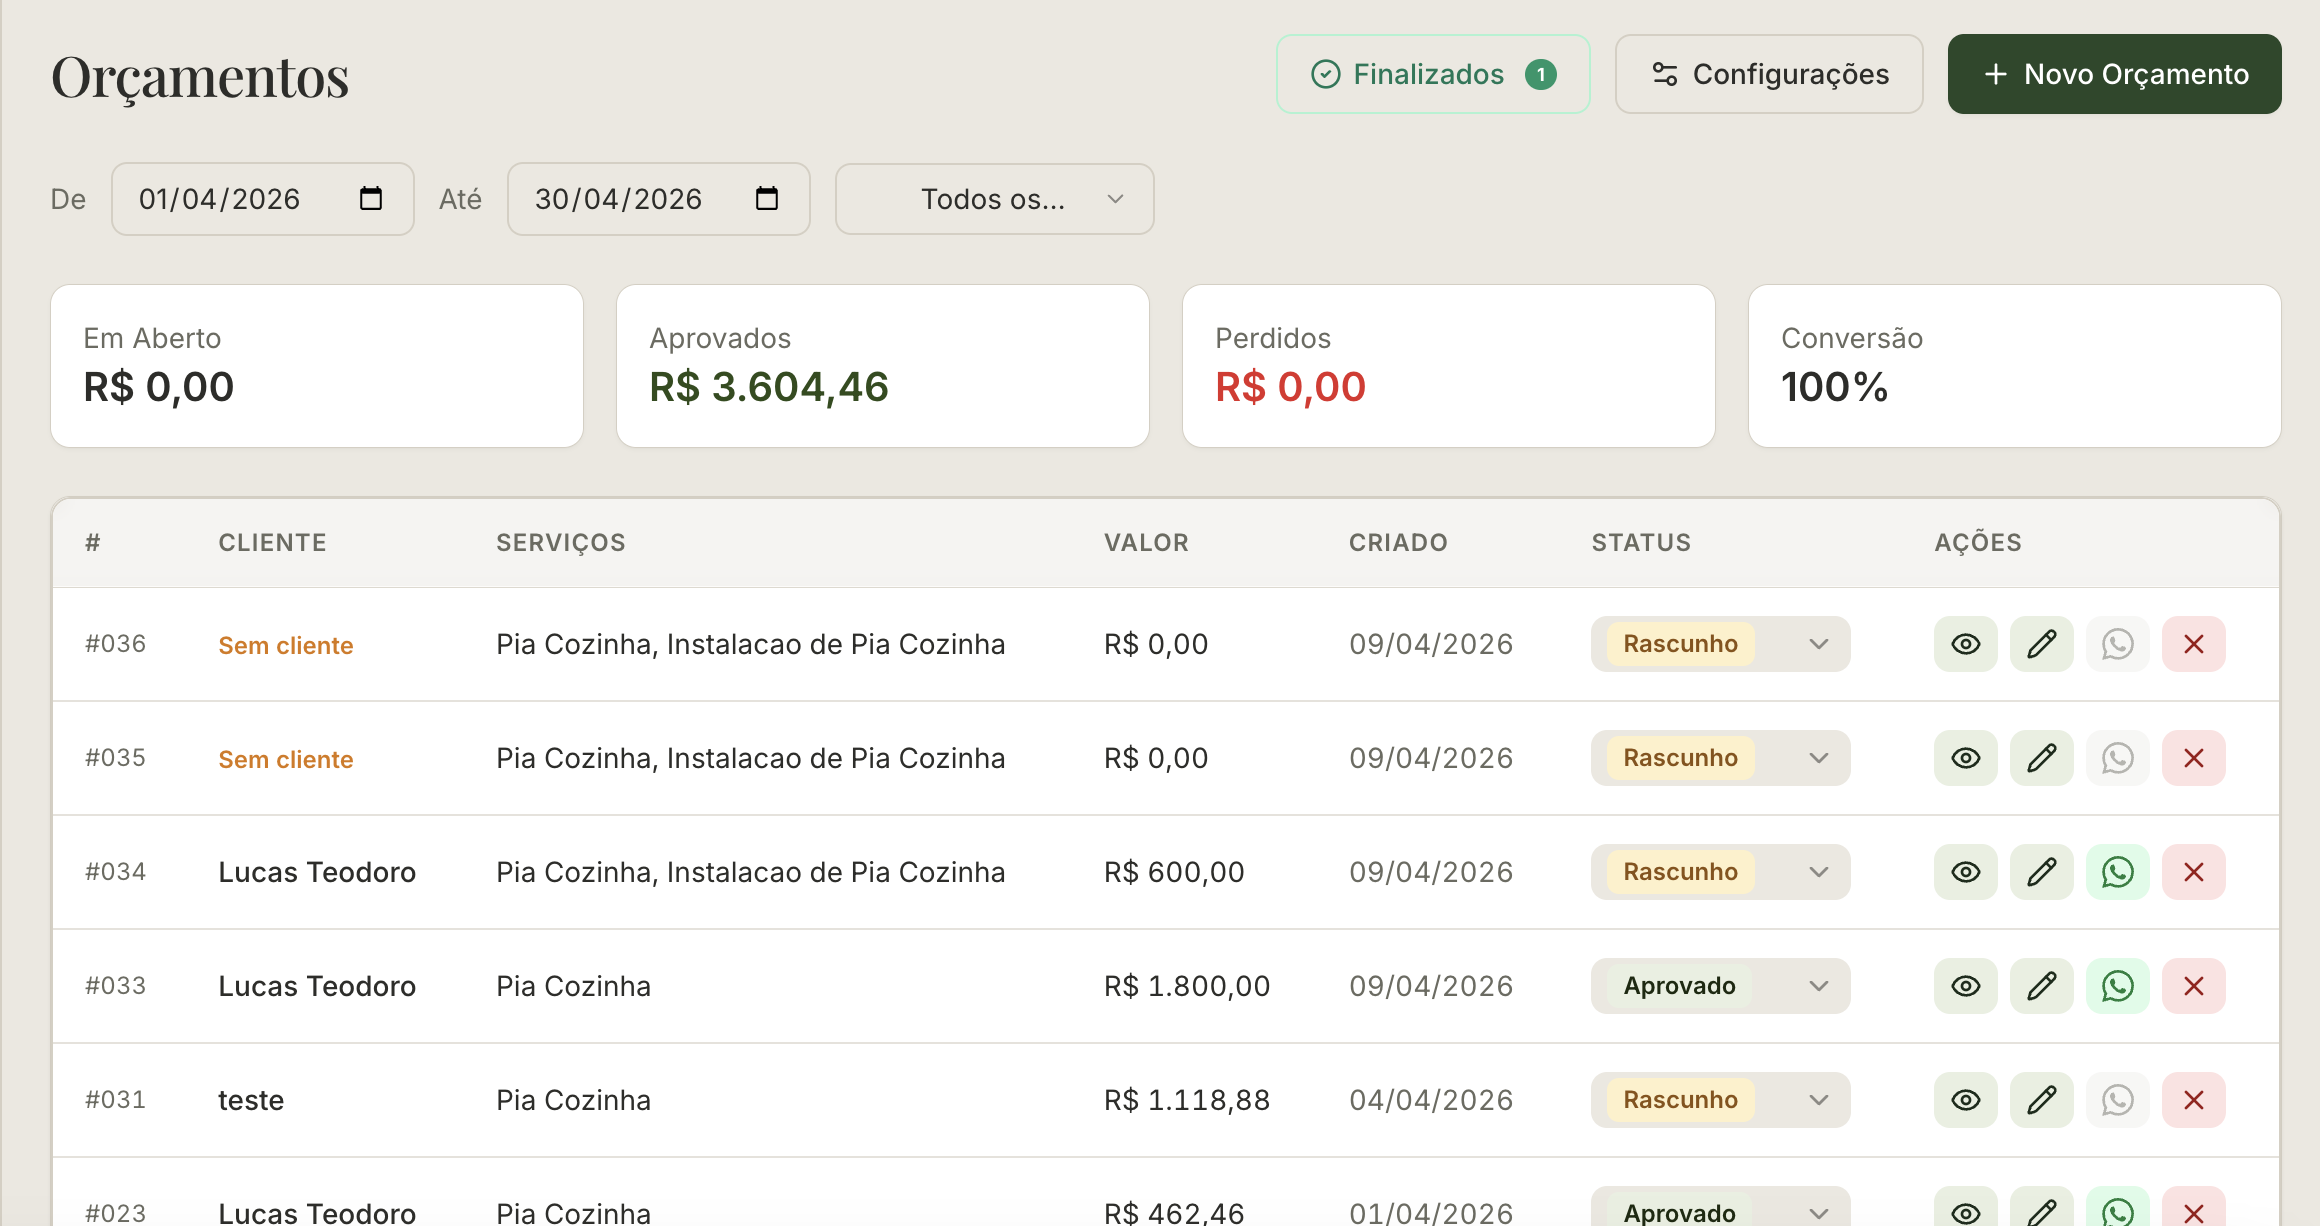Viewport: 2320px width, 1226px height.
Task: Click value R$ 1.118,88
Action: 1187,1100
